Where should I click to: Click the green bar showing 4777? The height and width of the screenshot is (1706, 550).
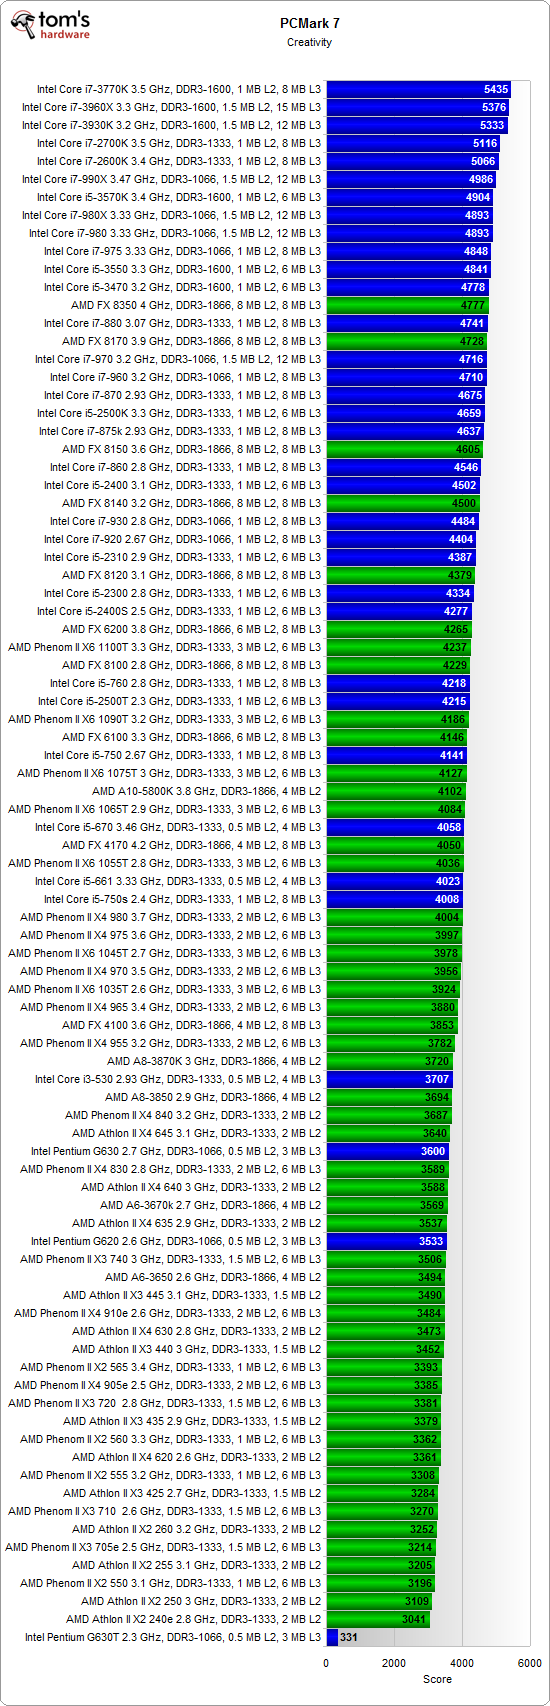click(407, 305)
